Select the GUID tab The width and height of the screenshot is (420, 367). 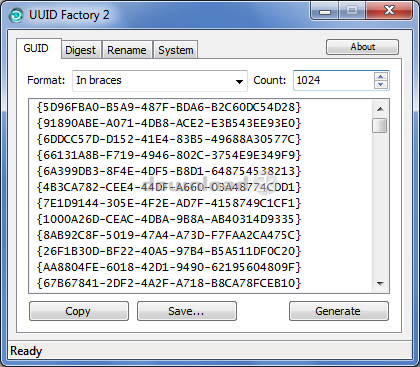click(x=36, y=48)
